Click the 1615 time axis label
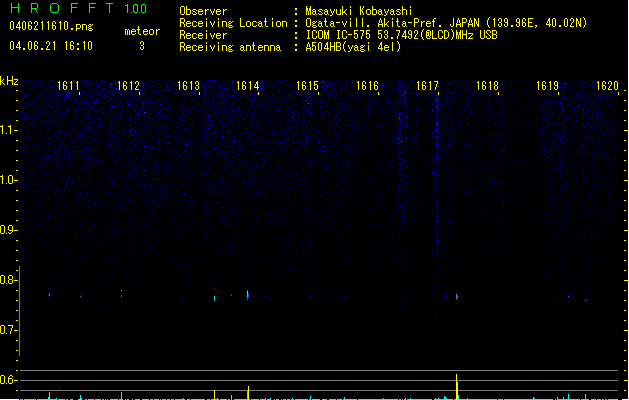 (x=307, y=86)
